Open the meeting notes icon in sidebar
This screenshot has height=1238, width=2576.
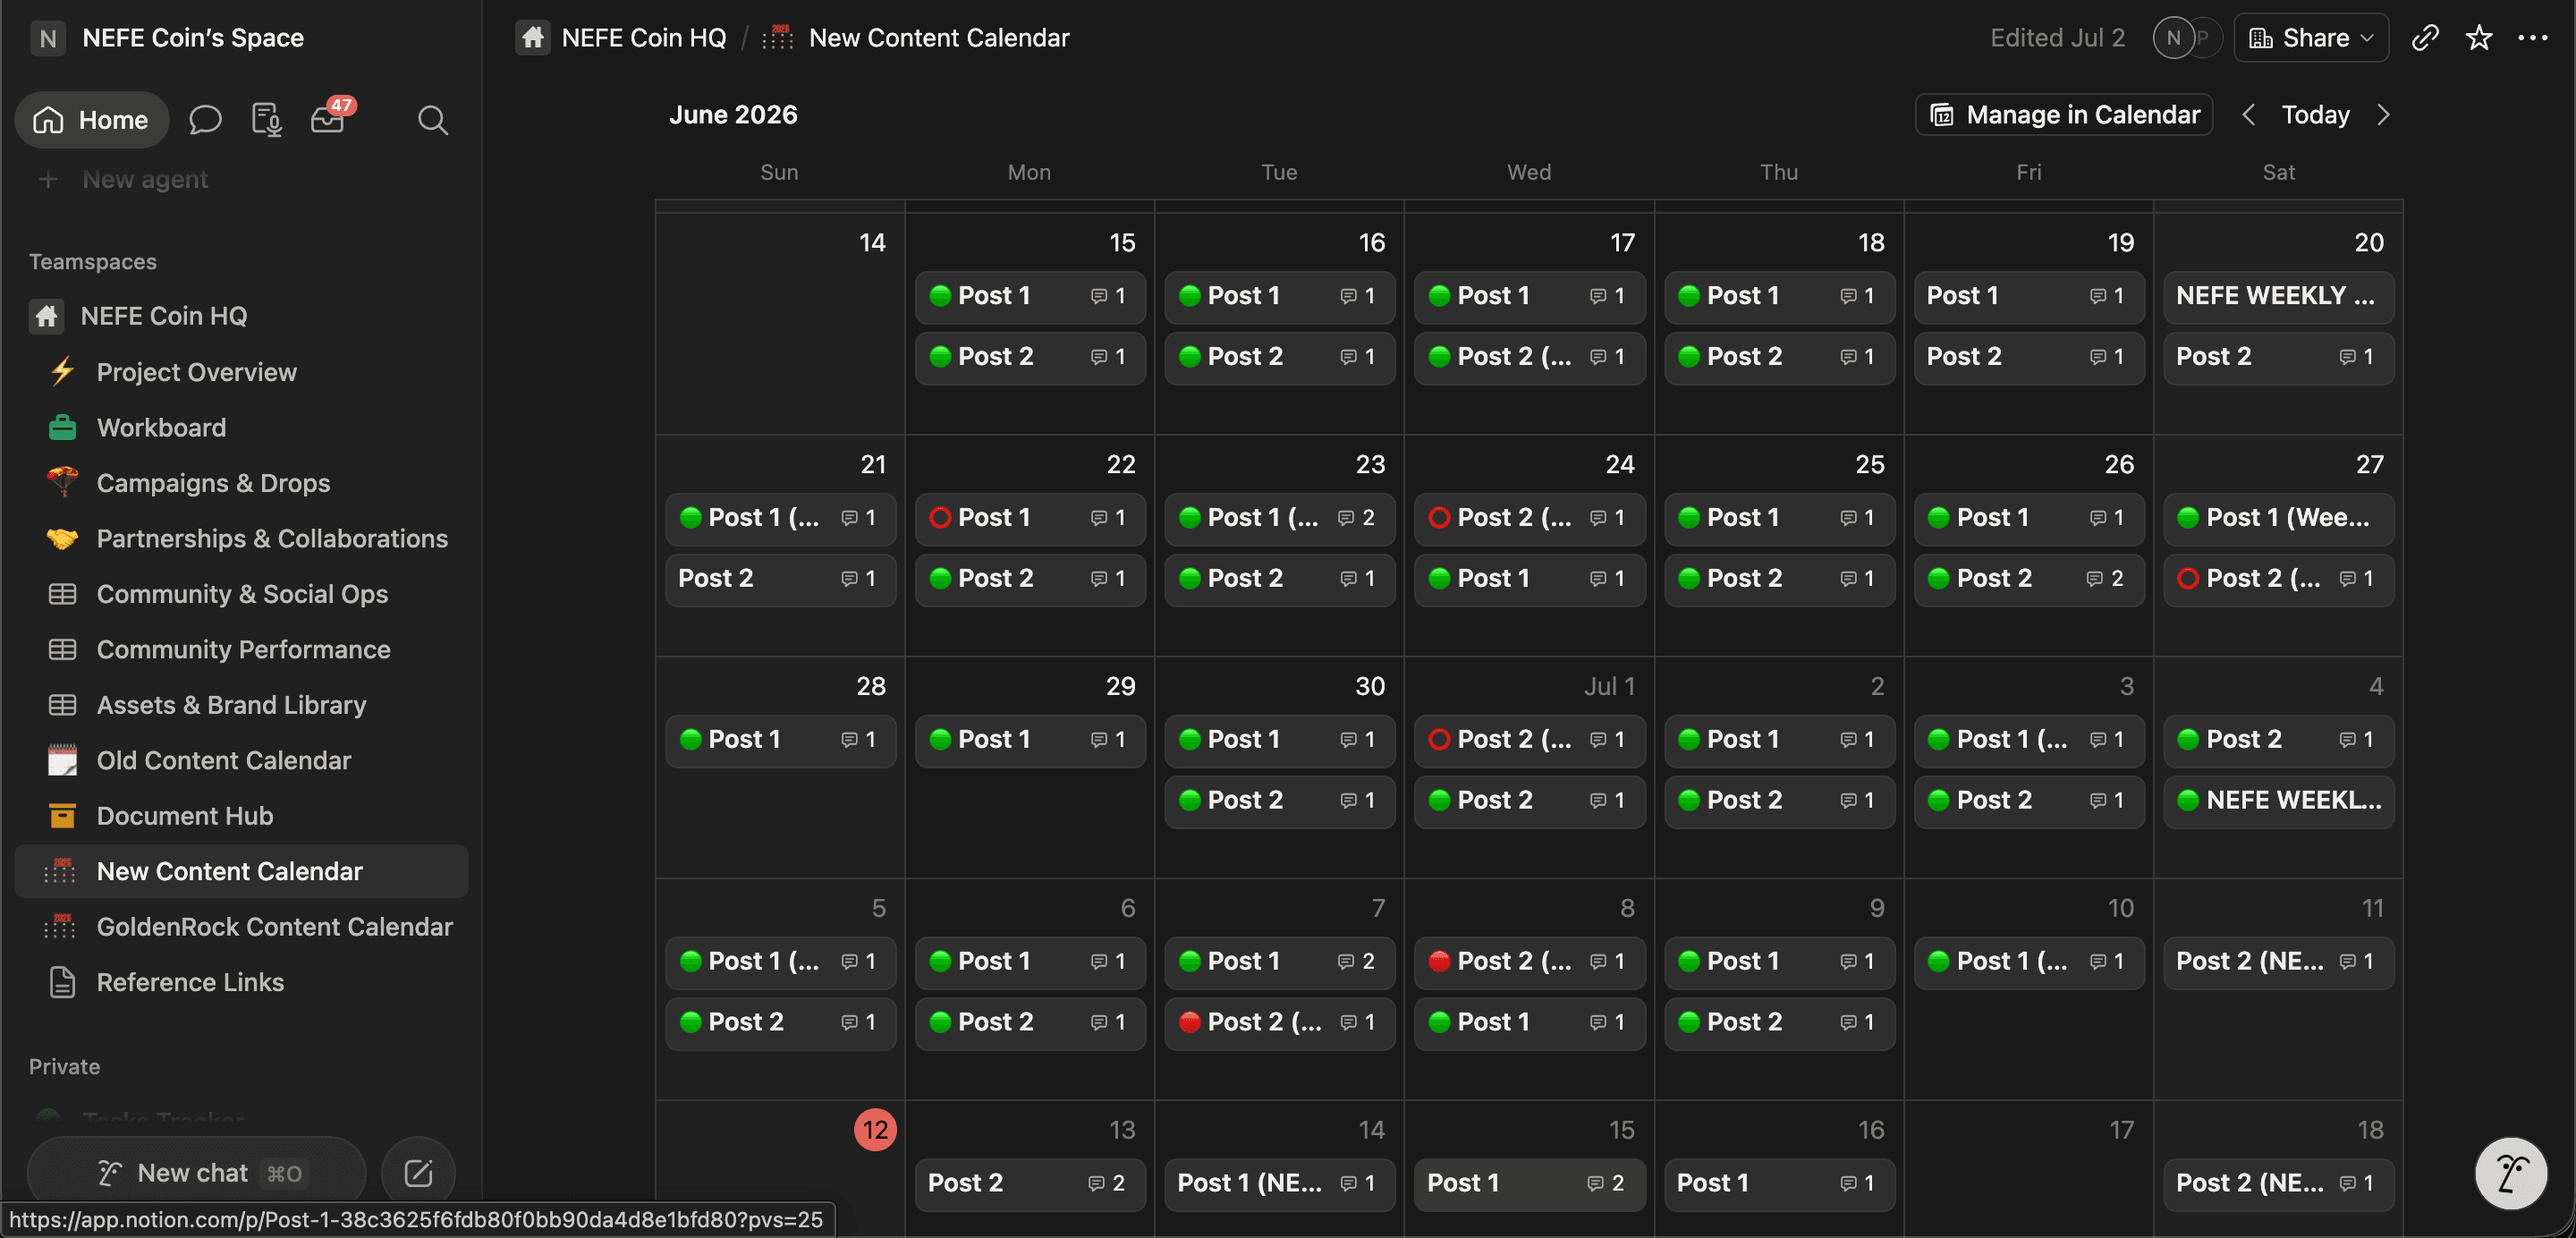pyautogui.click(x=266, y=120)
